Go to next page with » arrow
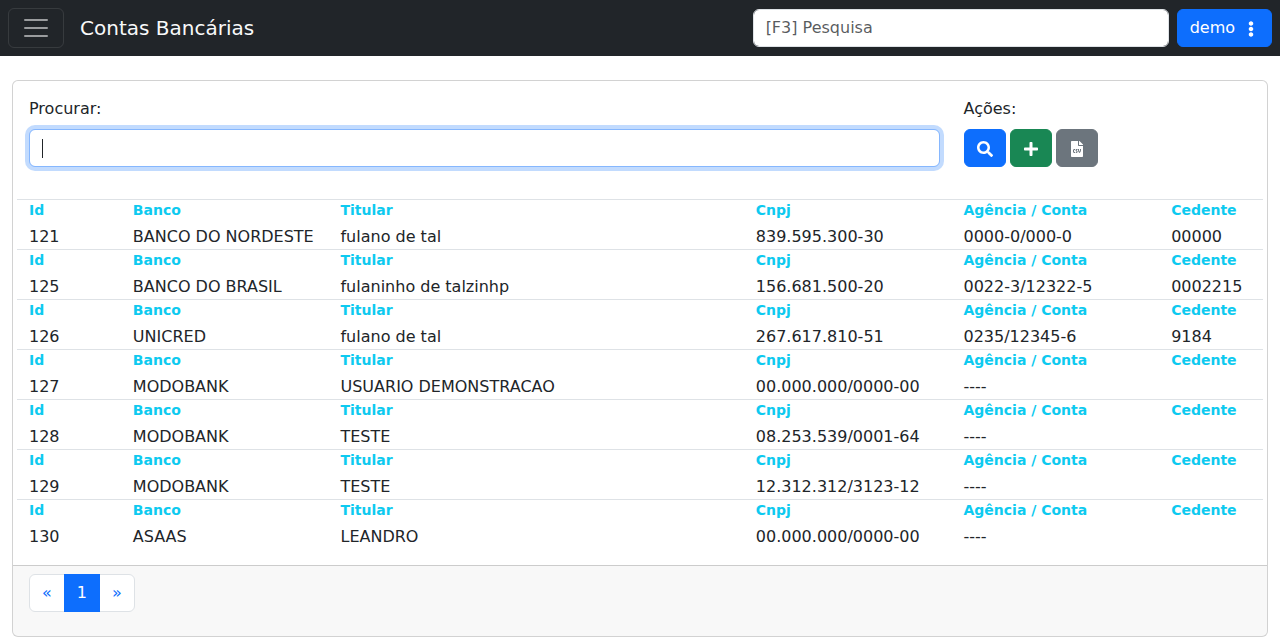 pyautogui.click(x=117, y=593)
